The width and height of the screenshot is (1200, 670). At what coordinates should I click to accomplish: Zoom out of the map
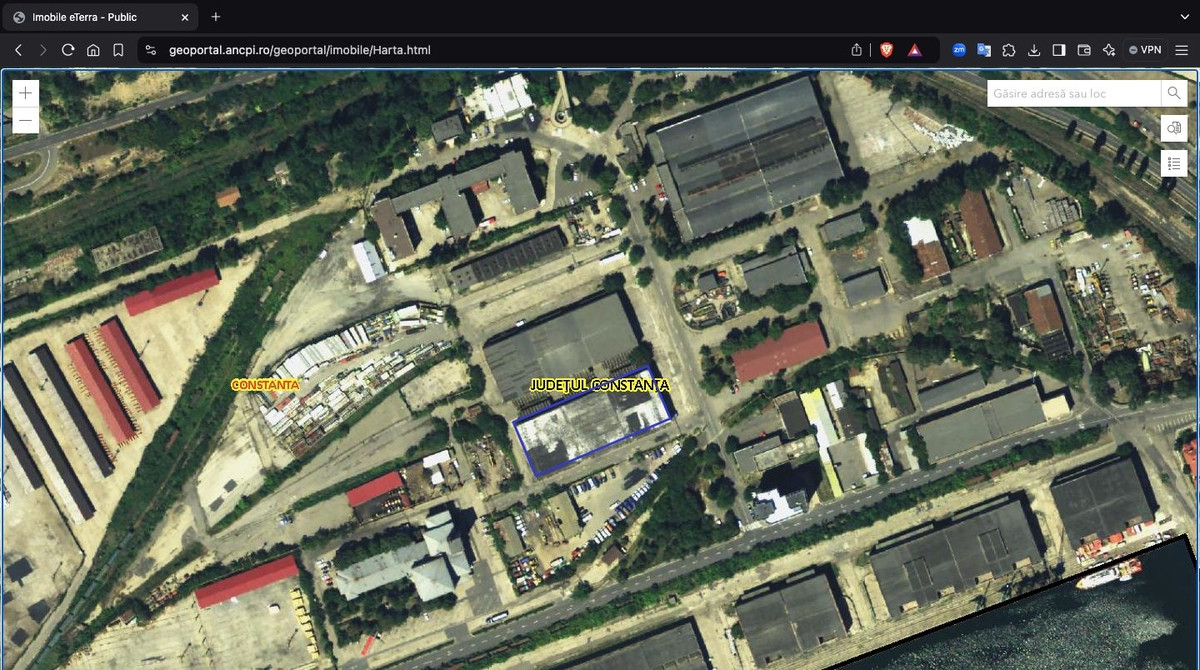pos(25,120)
